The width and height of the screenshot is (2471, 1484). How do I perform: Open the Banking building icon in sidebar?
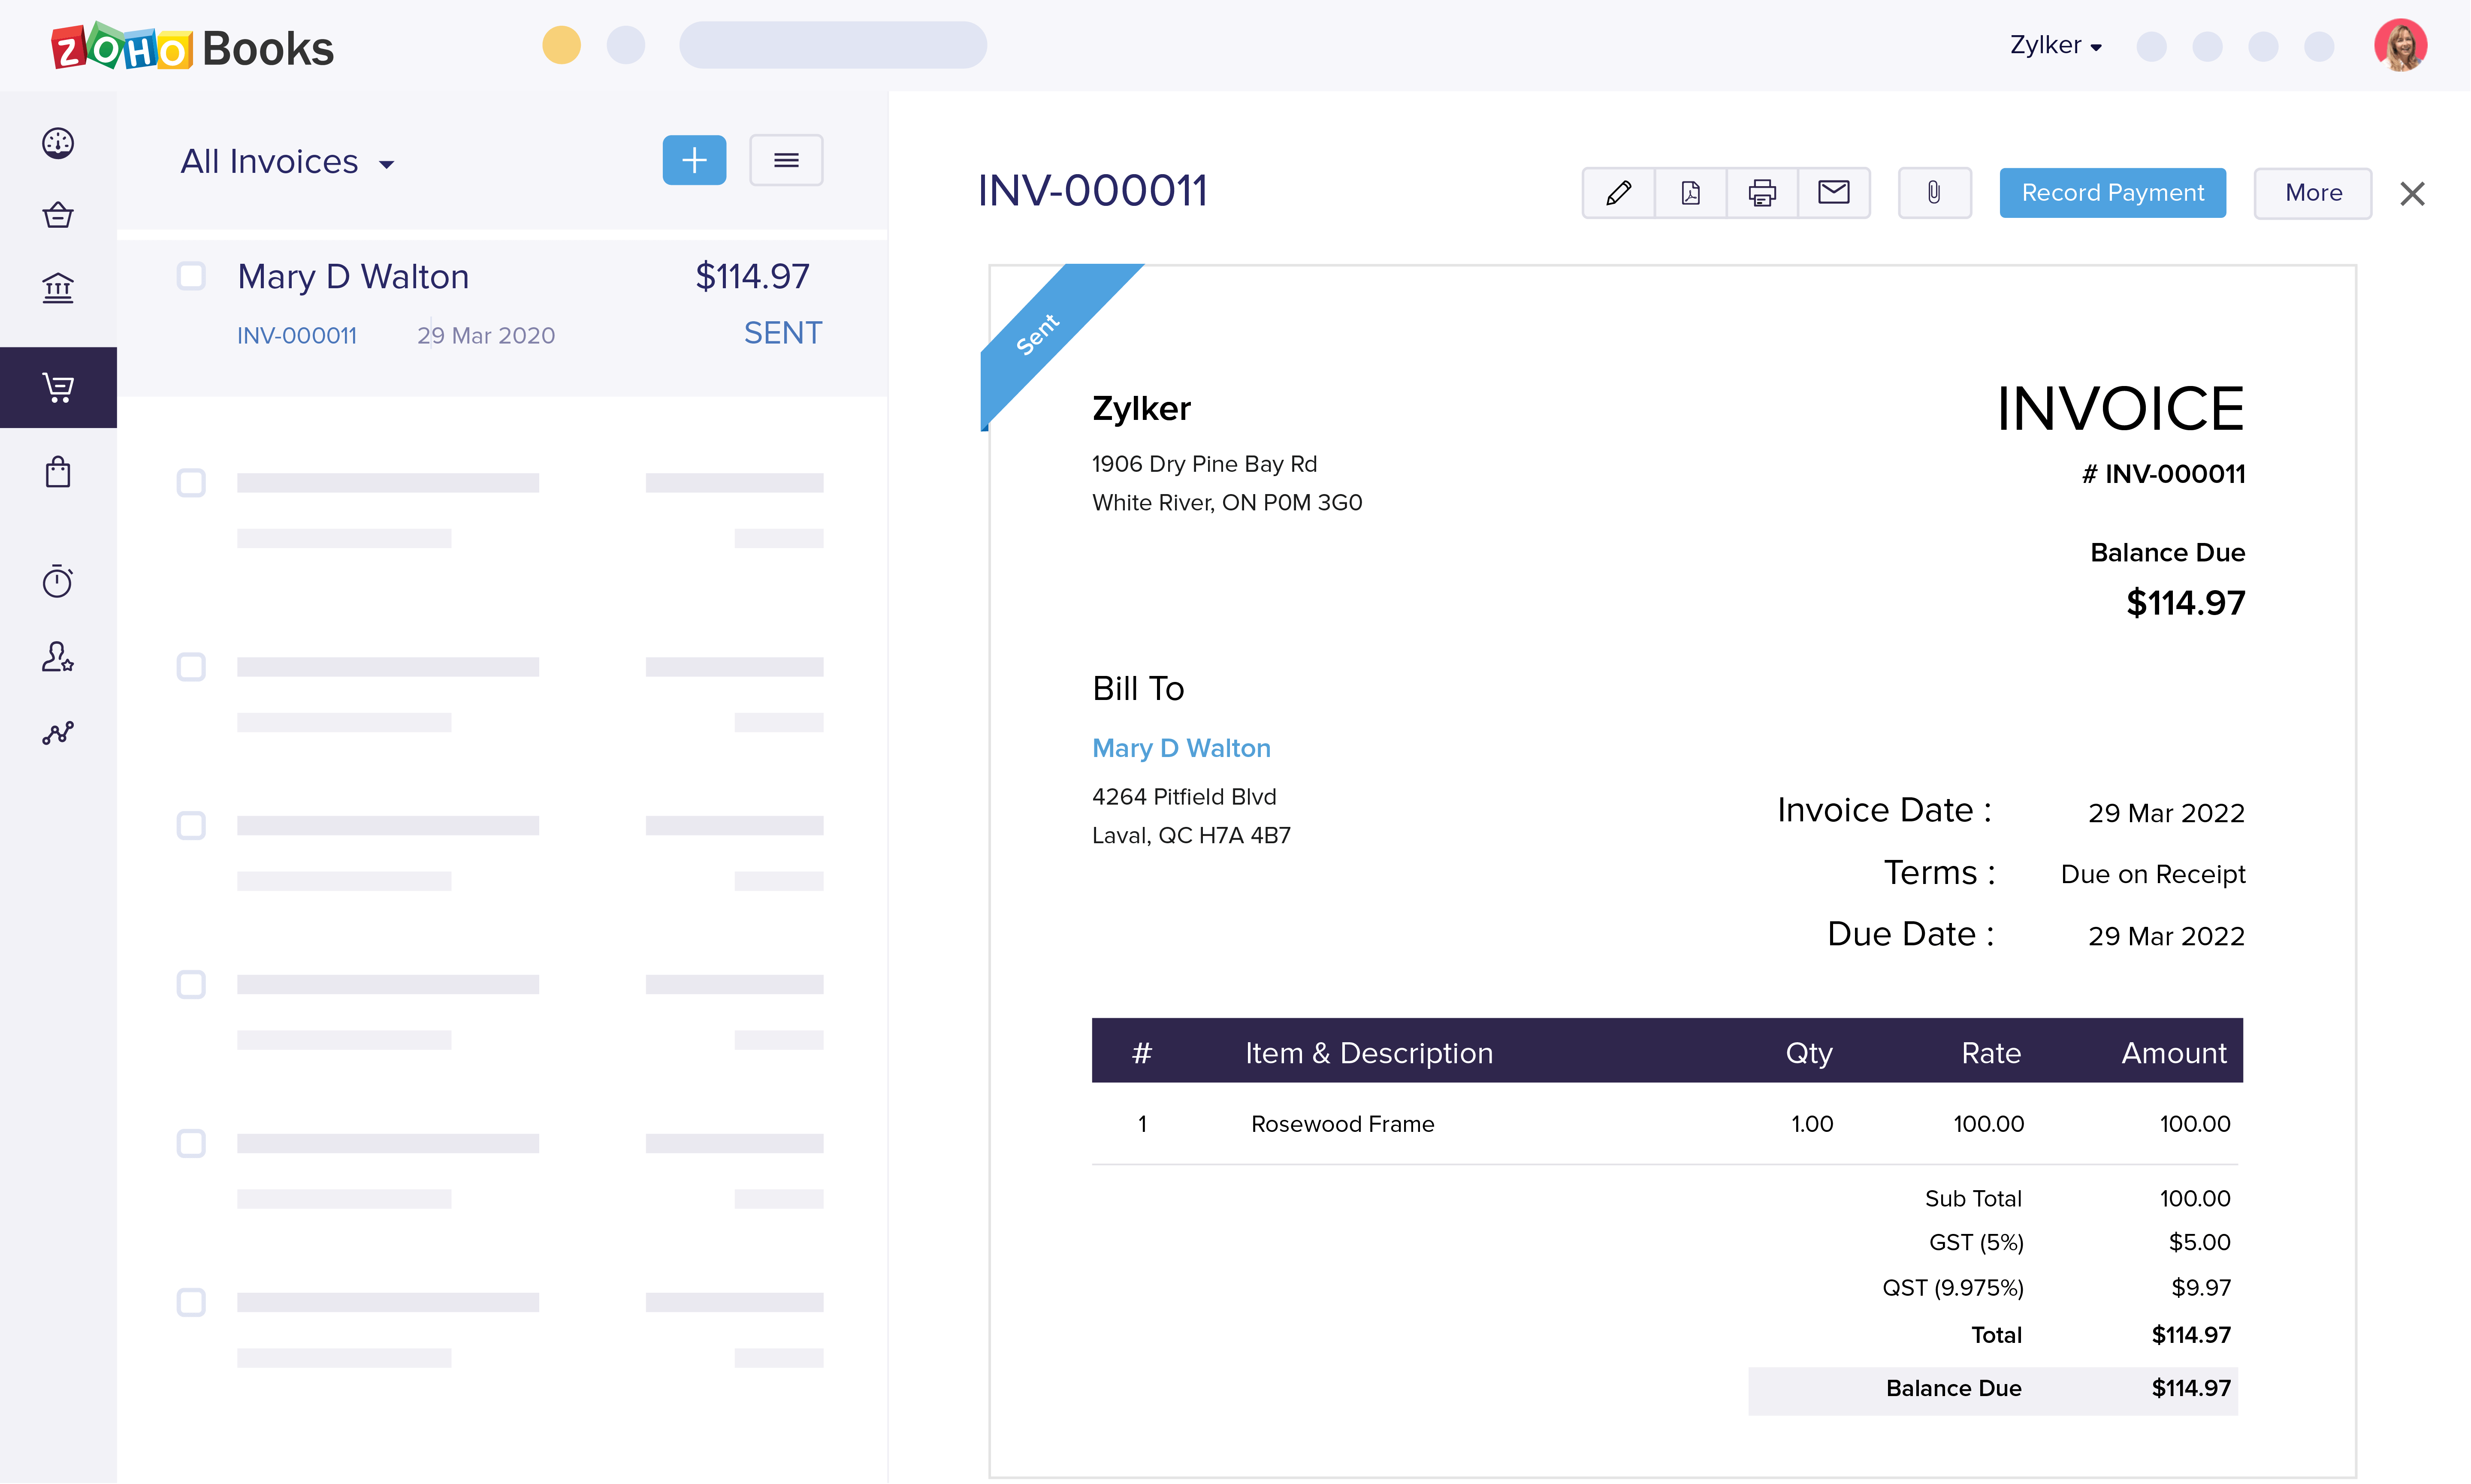click(x=58, y=288)
